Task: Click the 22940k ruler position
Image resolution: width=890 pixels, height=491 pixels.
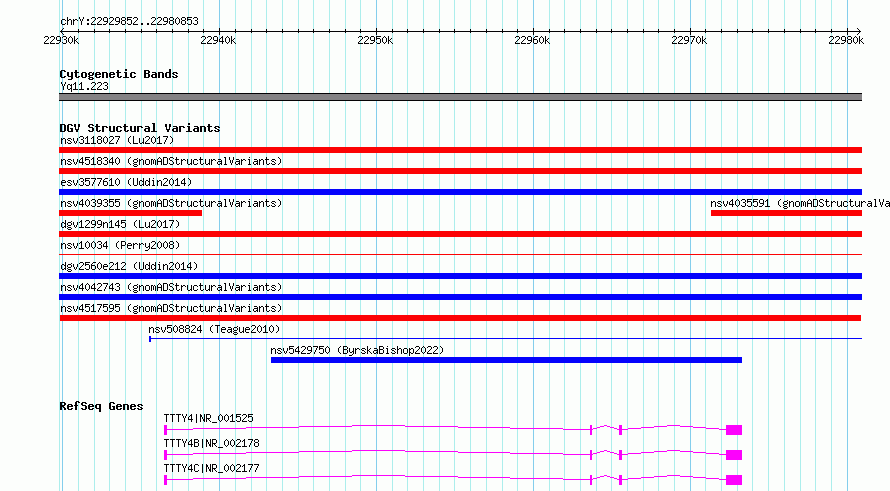Action: (x=219, y=40)
